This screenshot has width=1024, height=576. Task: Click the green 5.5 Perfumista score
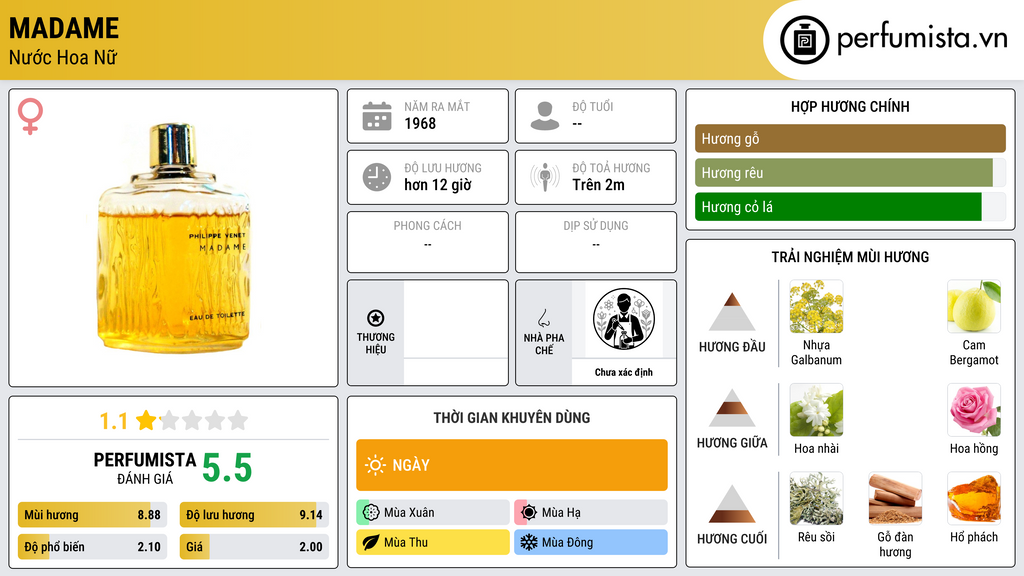tap(227, 468)
